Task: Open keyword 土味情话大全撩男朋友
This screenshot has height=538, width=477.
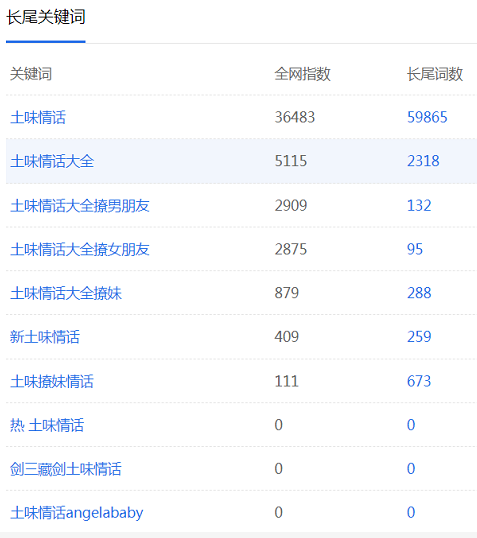Action: coord(80,206)
